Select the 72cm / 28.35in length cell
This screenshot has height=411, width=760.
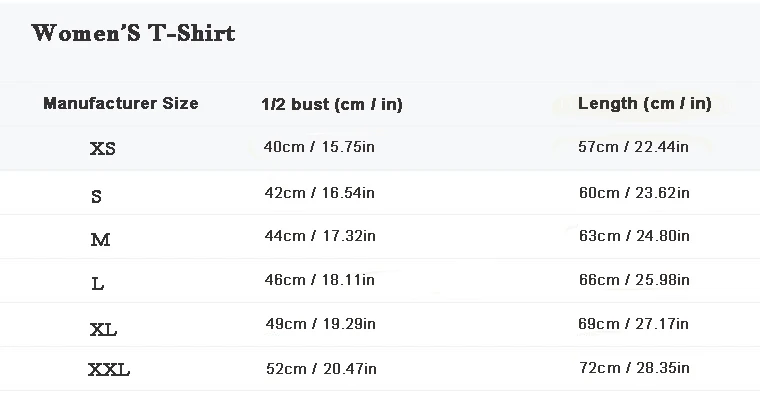pyautogui.click(x=633, y=368)
